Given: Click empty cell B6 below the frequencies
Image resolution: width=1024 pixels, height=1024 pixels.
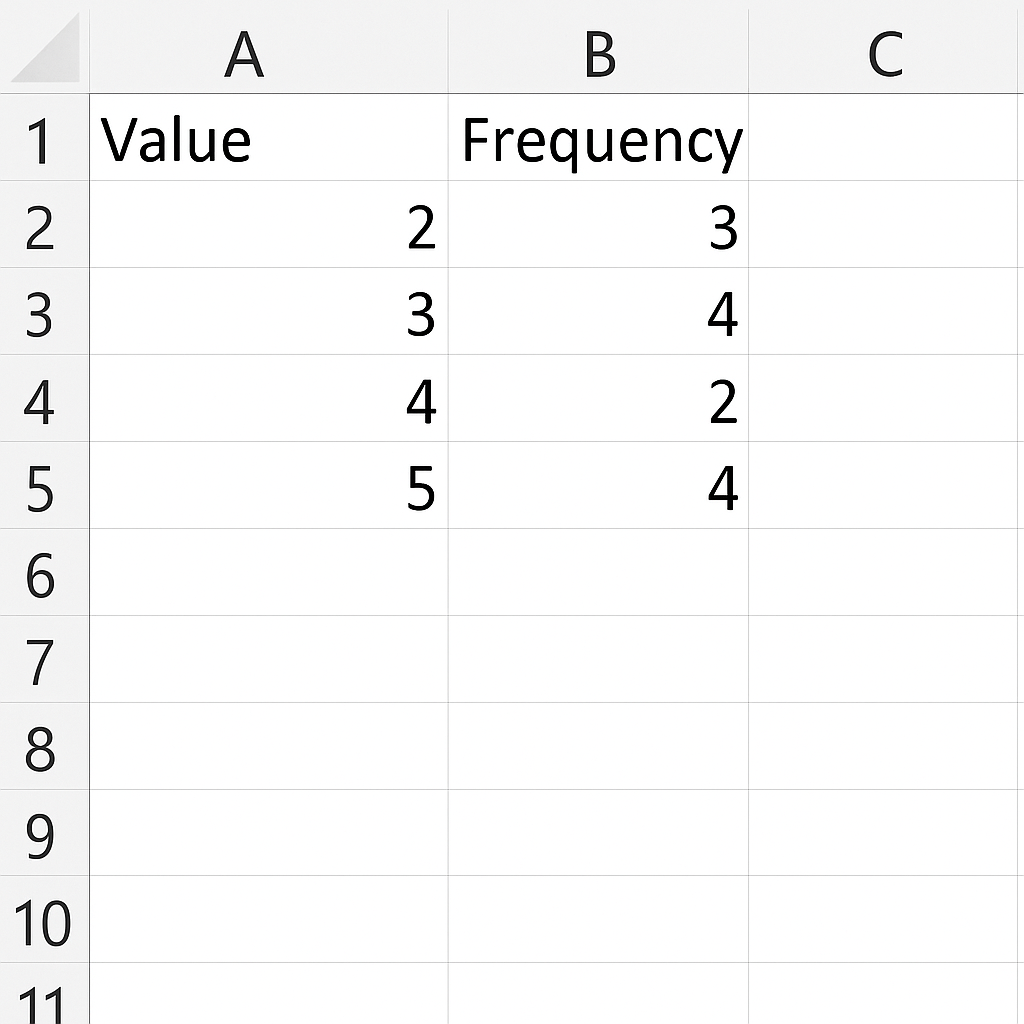Looking at the screenshot, I should tap(598, 574).
